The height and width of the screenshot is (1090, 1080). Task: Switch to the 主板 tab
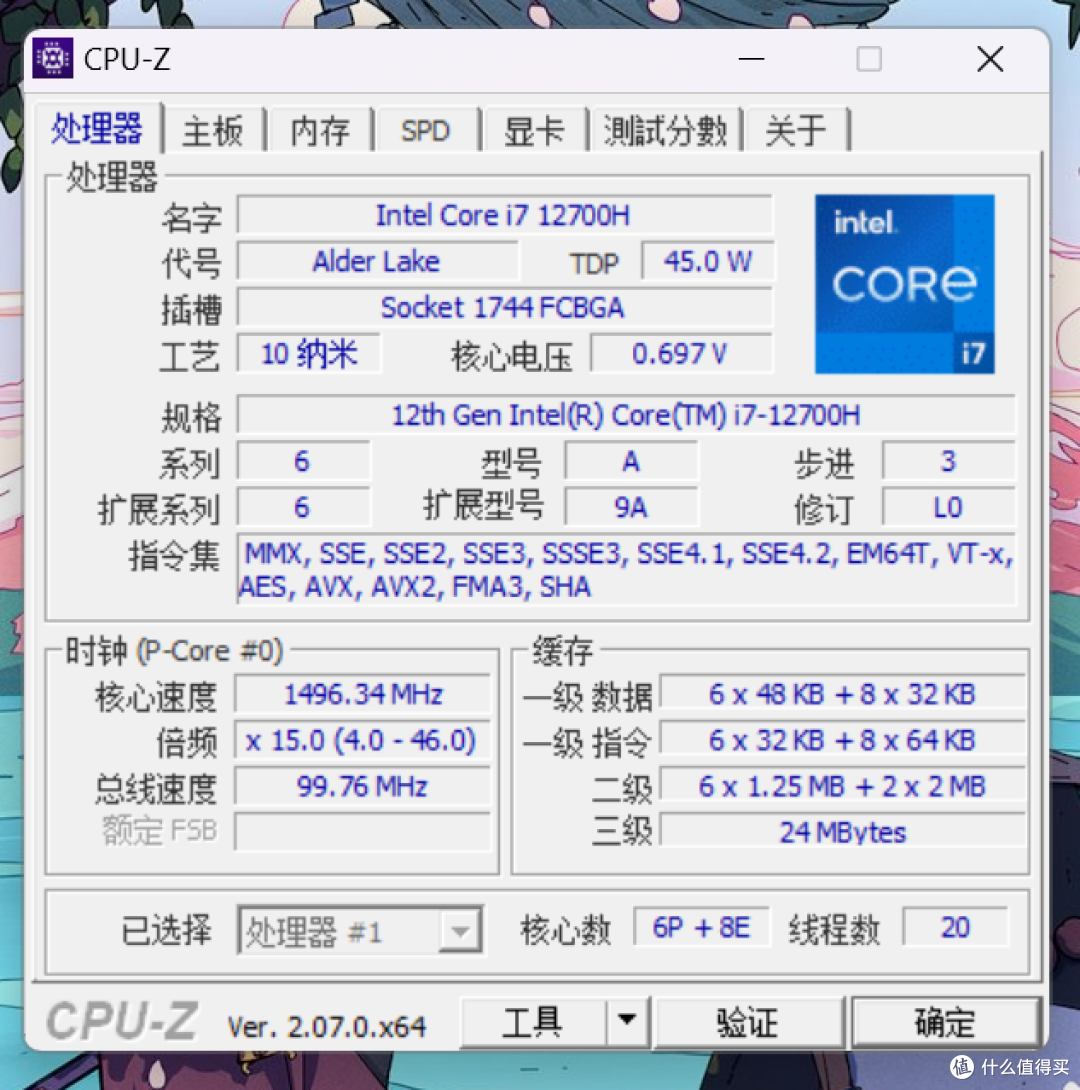click(x=212, y=130)
